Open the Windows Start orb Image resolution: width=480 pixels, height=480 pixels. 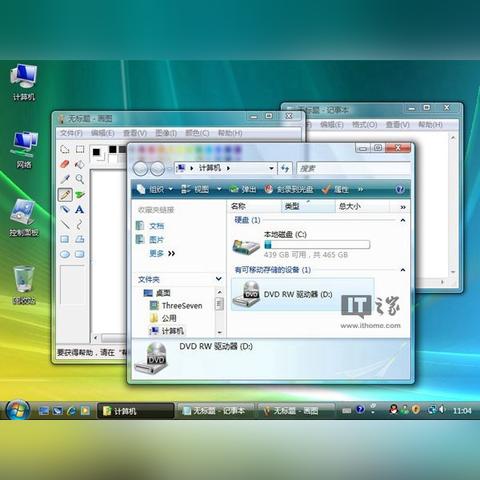(18, 410)
